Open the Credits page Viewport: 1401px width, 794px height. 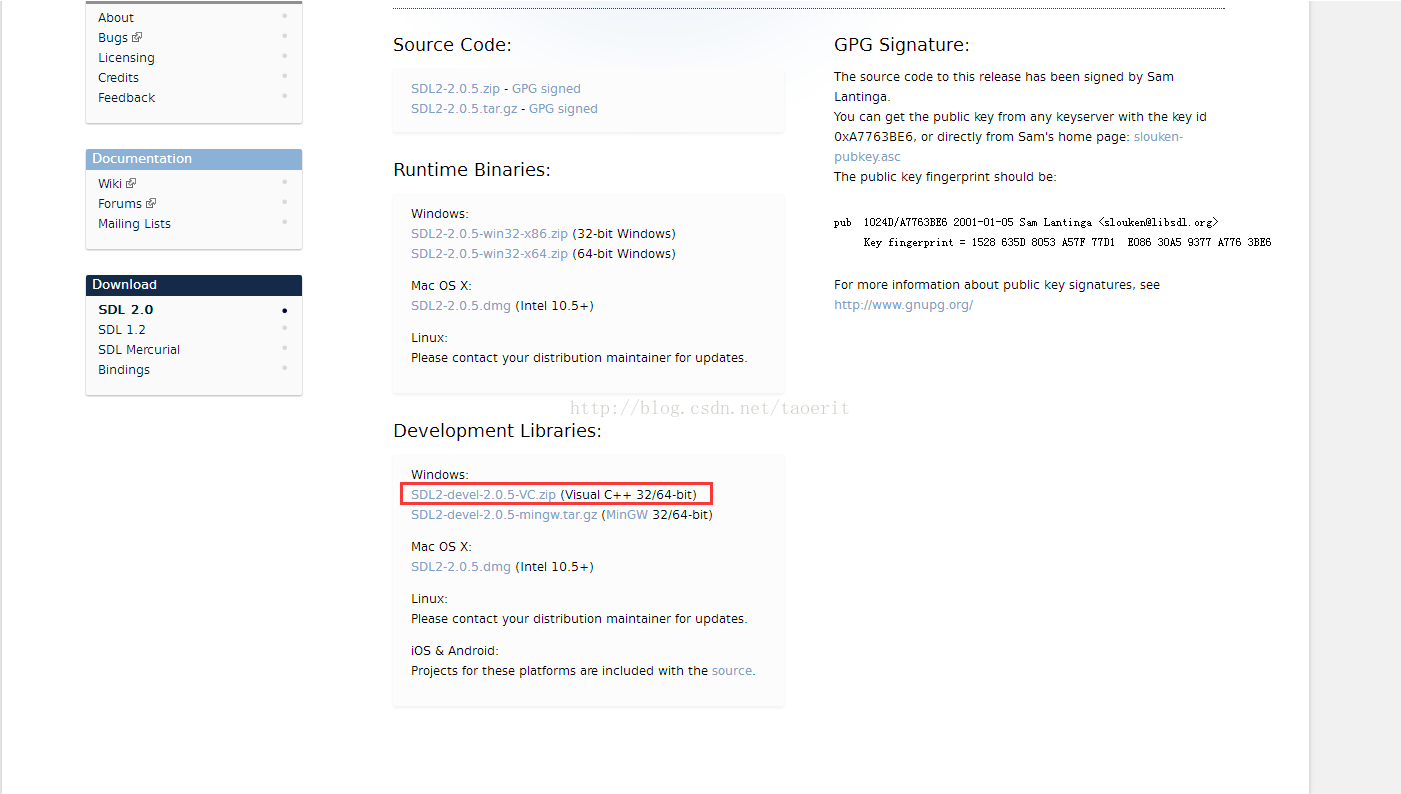tap(118, 77)
